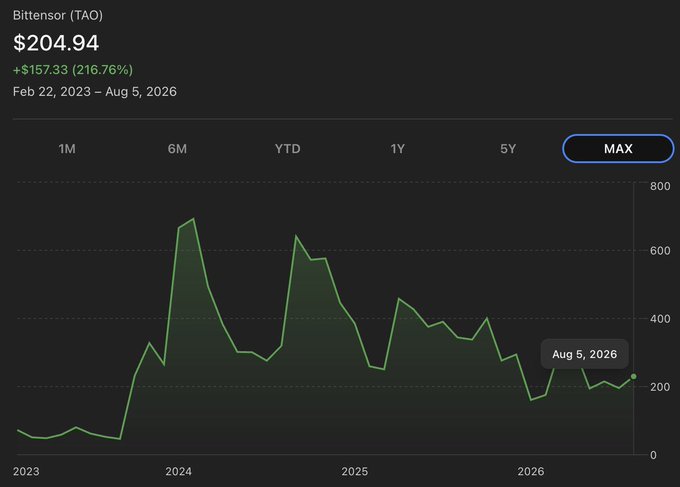
Task: Select the 1M time range tab
Action: point(67,149)
